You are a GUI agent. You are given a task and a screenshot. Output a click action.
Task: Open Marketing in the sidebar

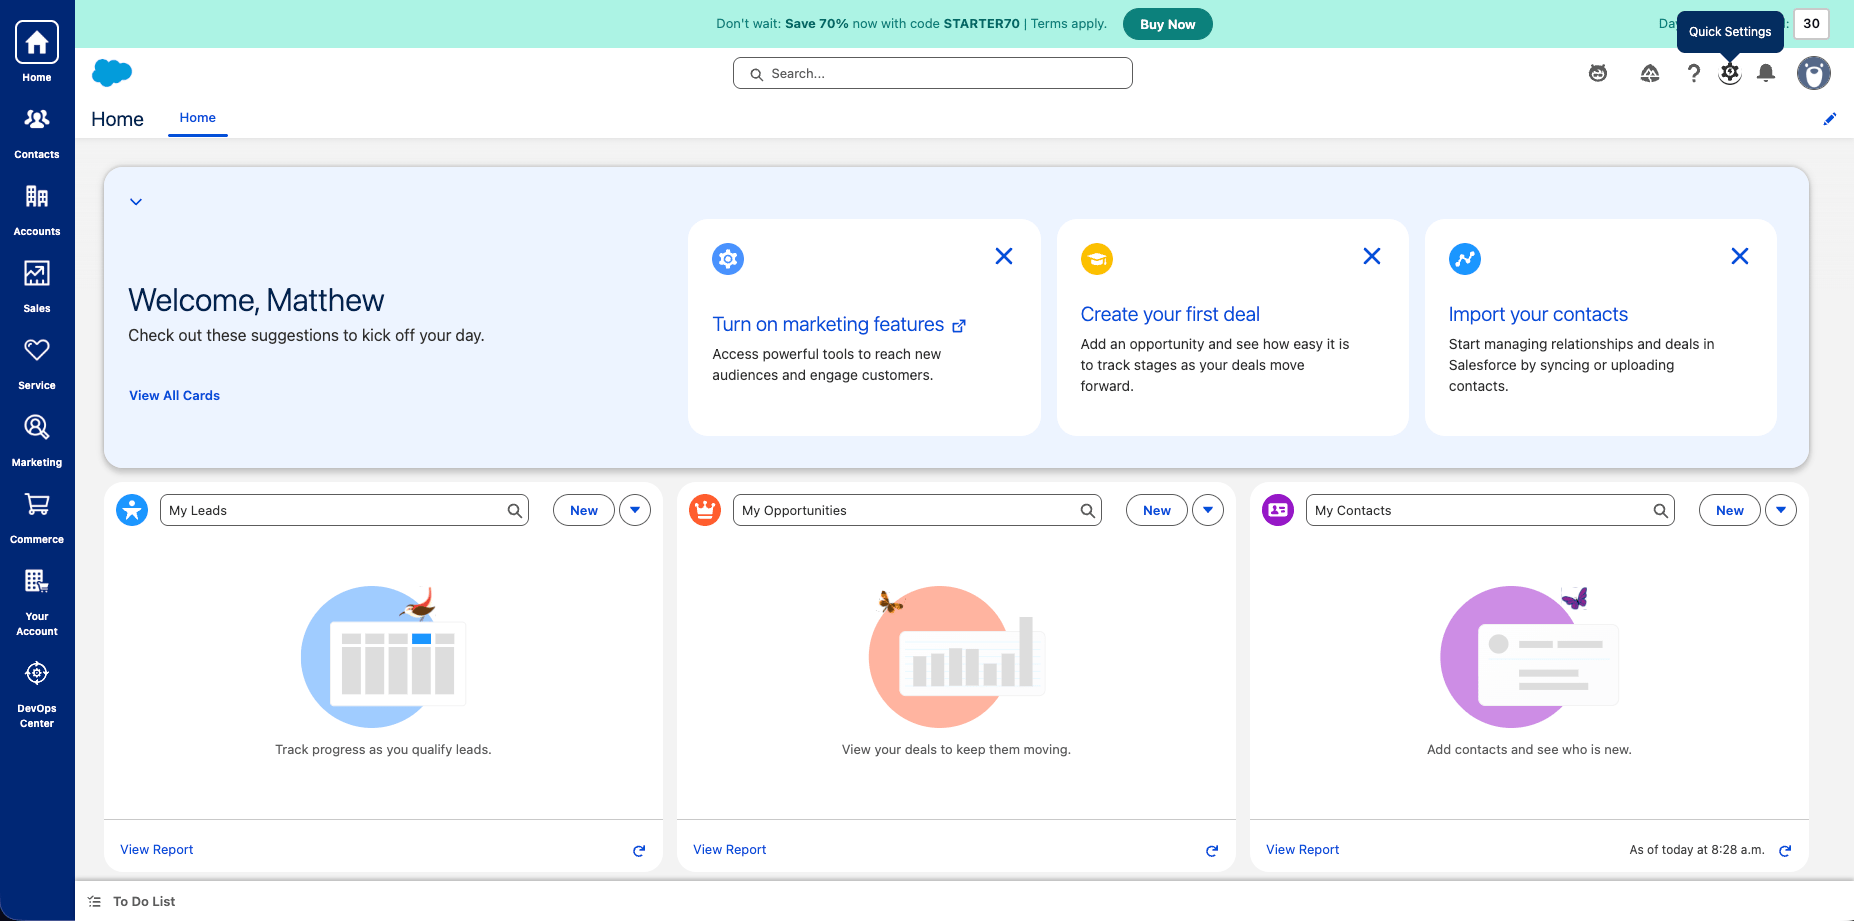(37, 441)
